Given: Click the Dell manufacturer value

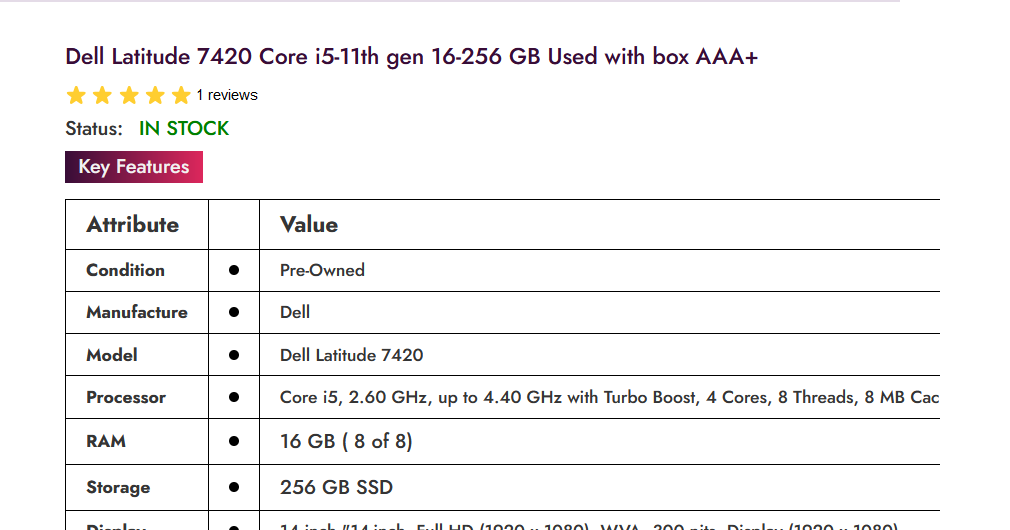Looking at the screenshot, I should coord(295,312).
